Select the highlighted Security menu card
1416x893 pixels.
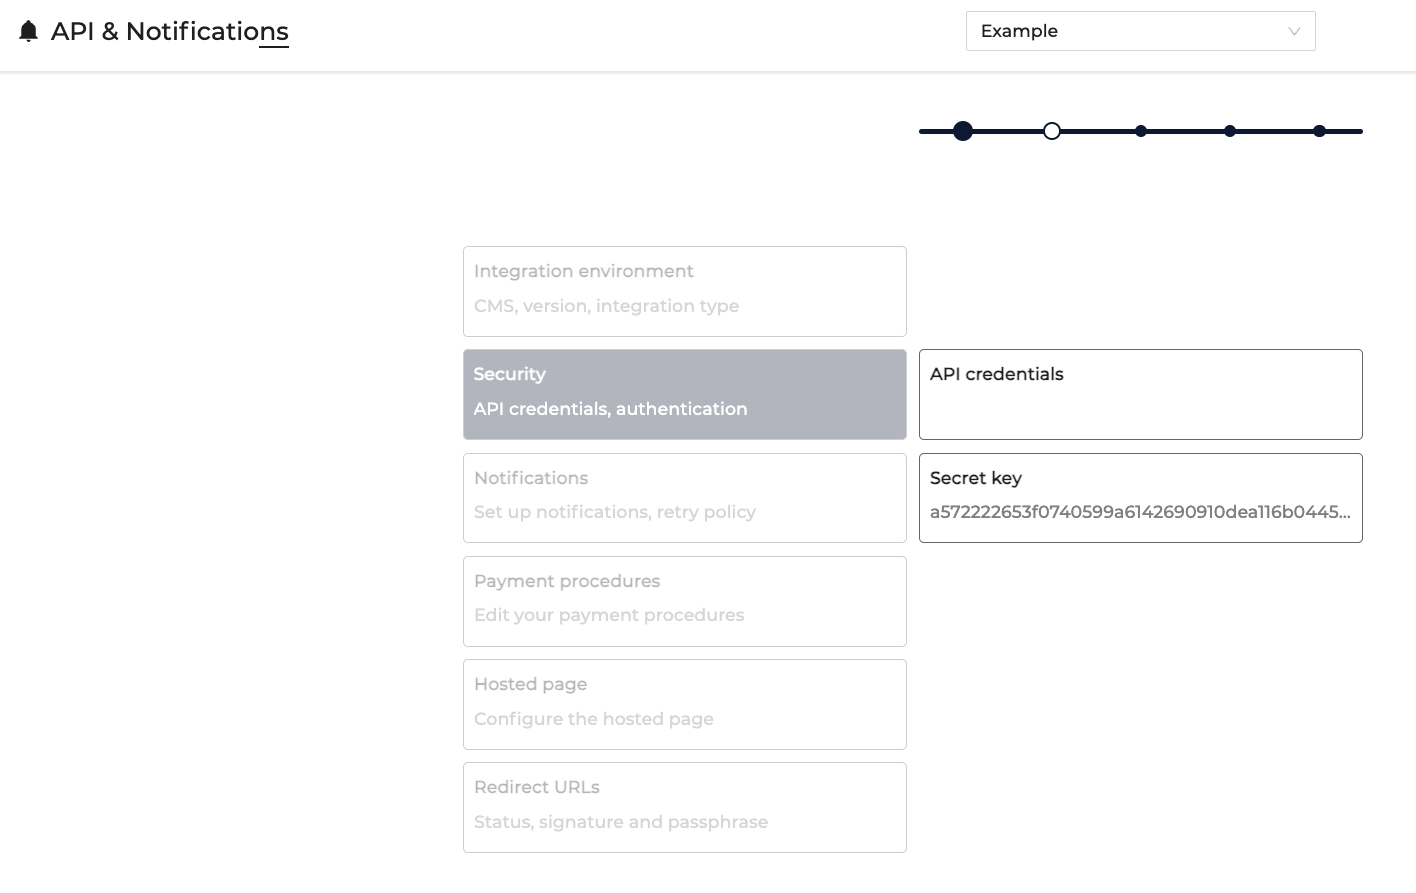(x=684, y=394)
